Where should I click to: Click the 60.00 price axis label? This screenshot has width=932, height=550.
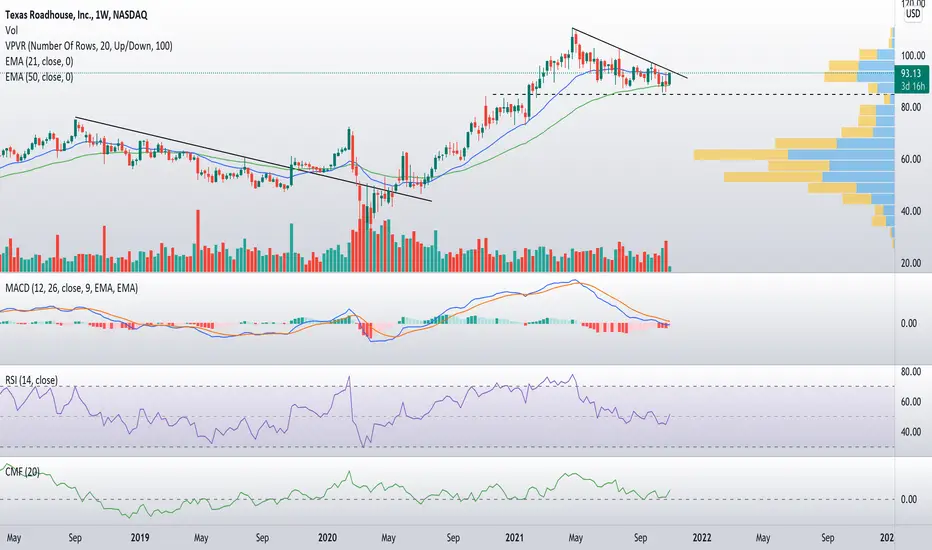(913, 159)
